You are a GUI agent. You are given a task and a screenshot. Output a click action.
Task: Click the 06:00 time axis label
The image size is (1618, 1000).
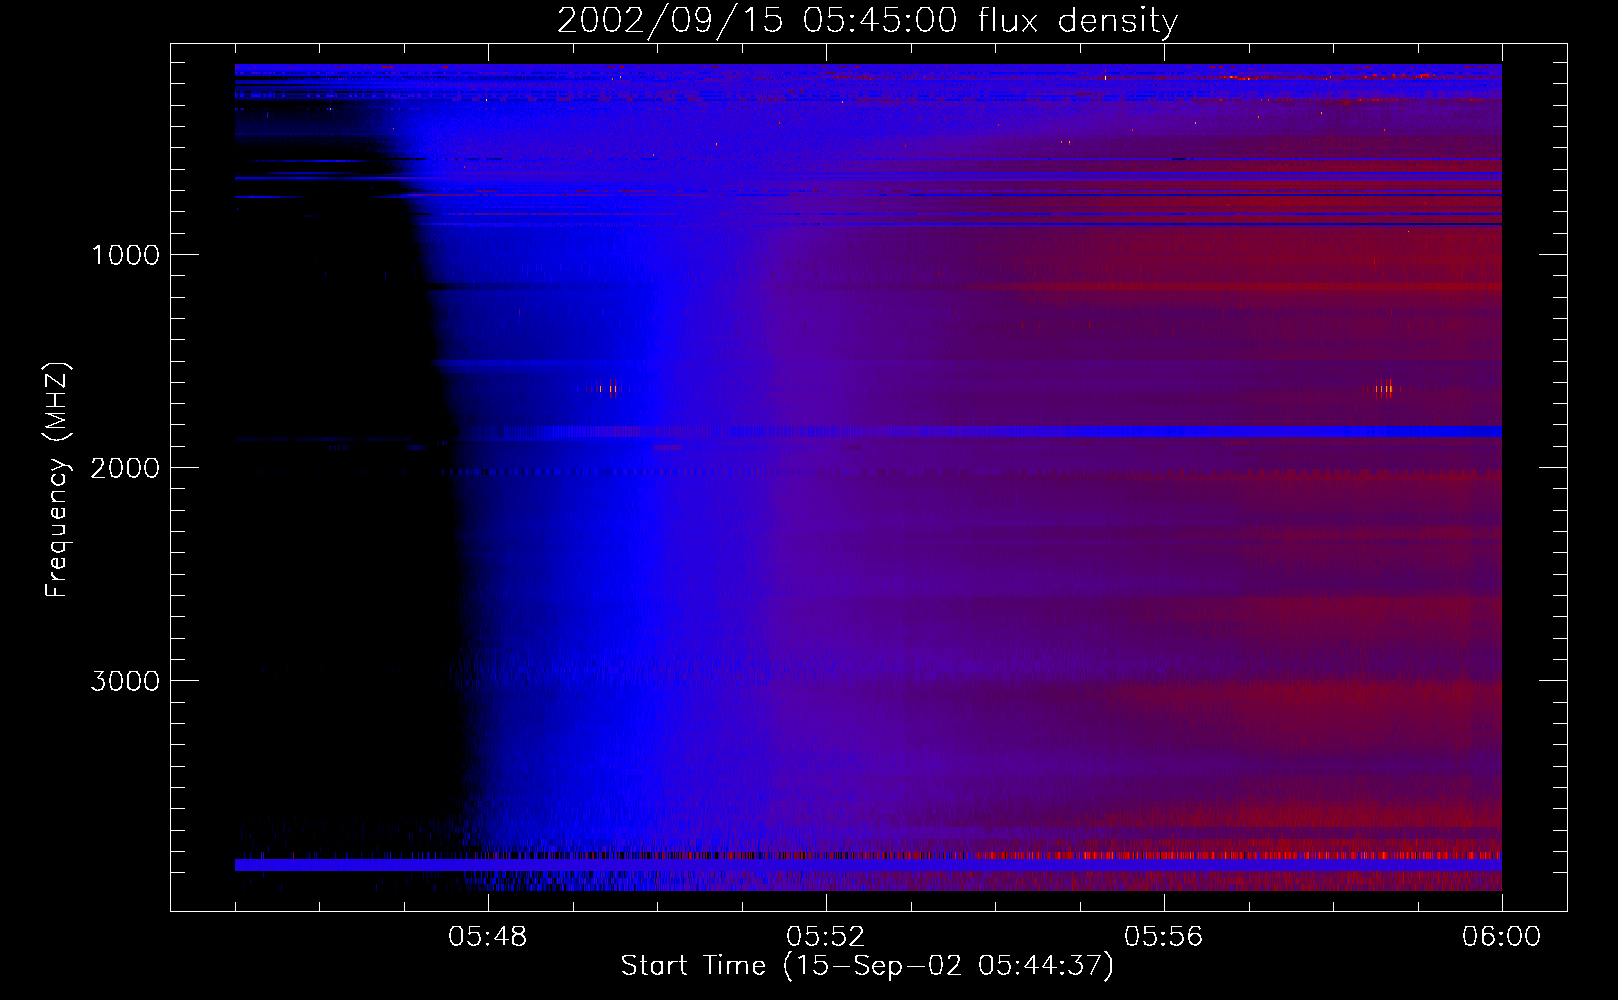pos(1501,937)
